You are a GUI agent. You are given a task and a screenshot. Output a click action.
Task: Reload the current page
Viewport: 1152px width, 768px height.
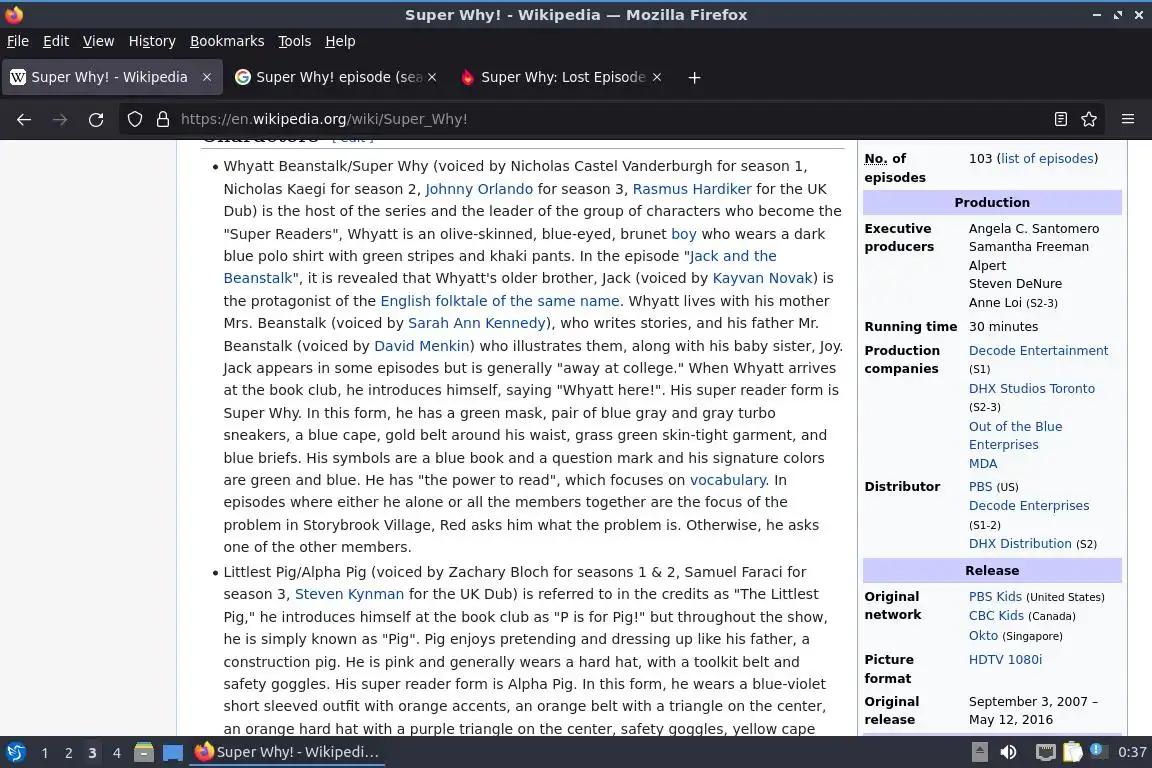pos(96,119)
